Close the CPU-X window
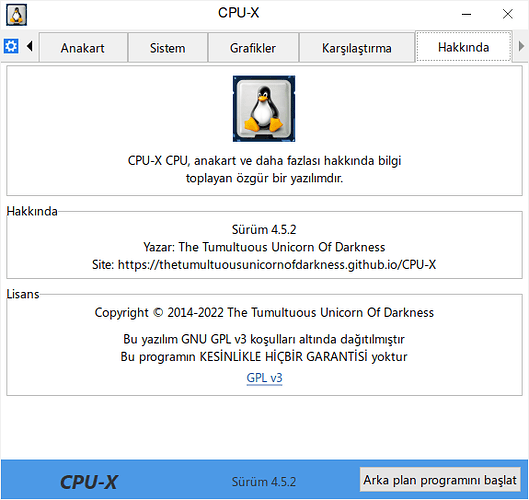 pos(507,14)
